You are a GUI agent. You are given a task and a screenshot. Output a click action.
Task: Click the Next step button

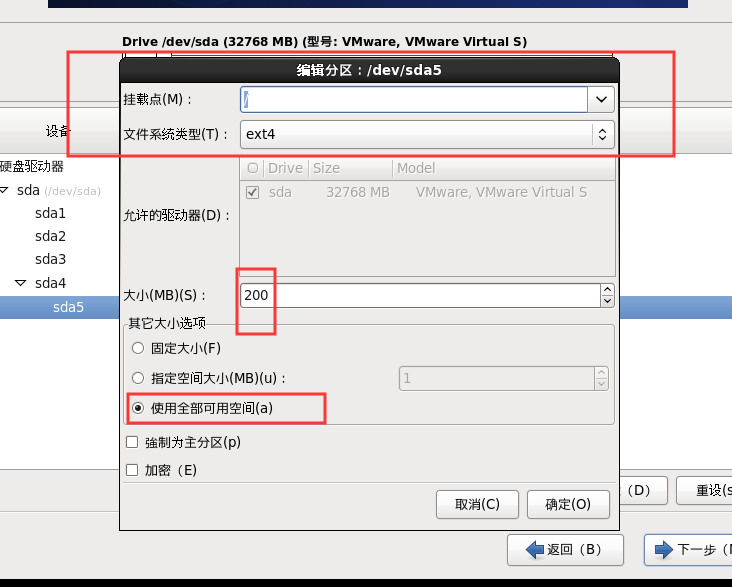tap(688, 550)
